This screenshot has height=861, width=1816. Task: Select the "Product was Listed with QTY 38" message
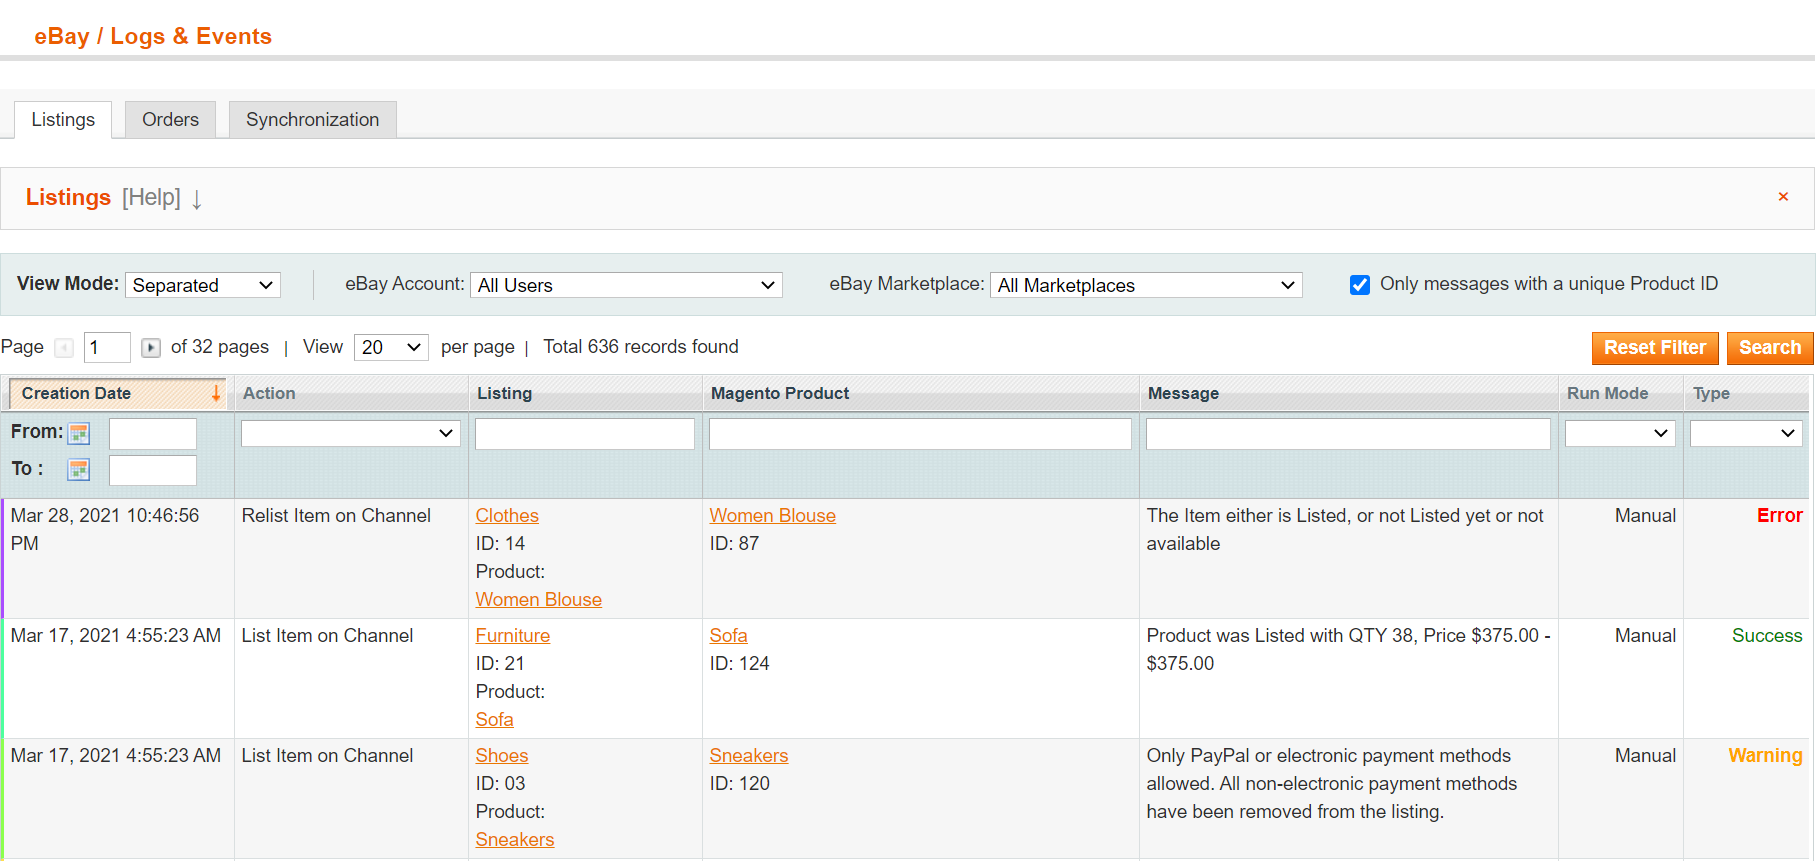click(1348, 650)
